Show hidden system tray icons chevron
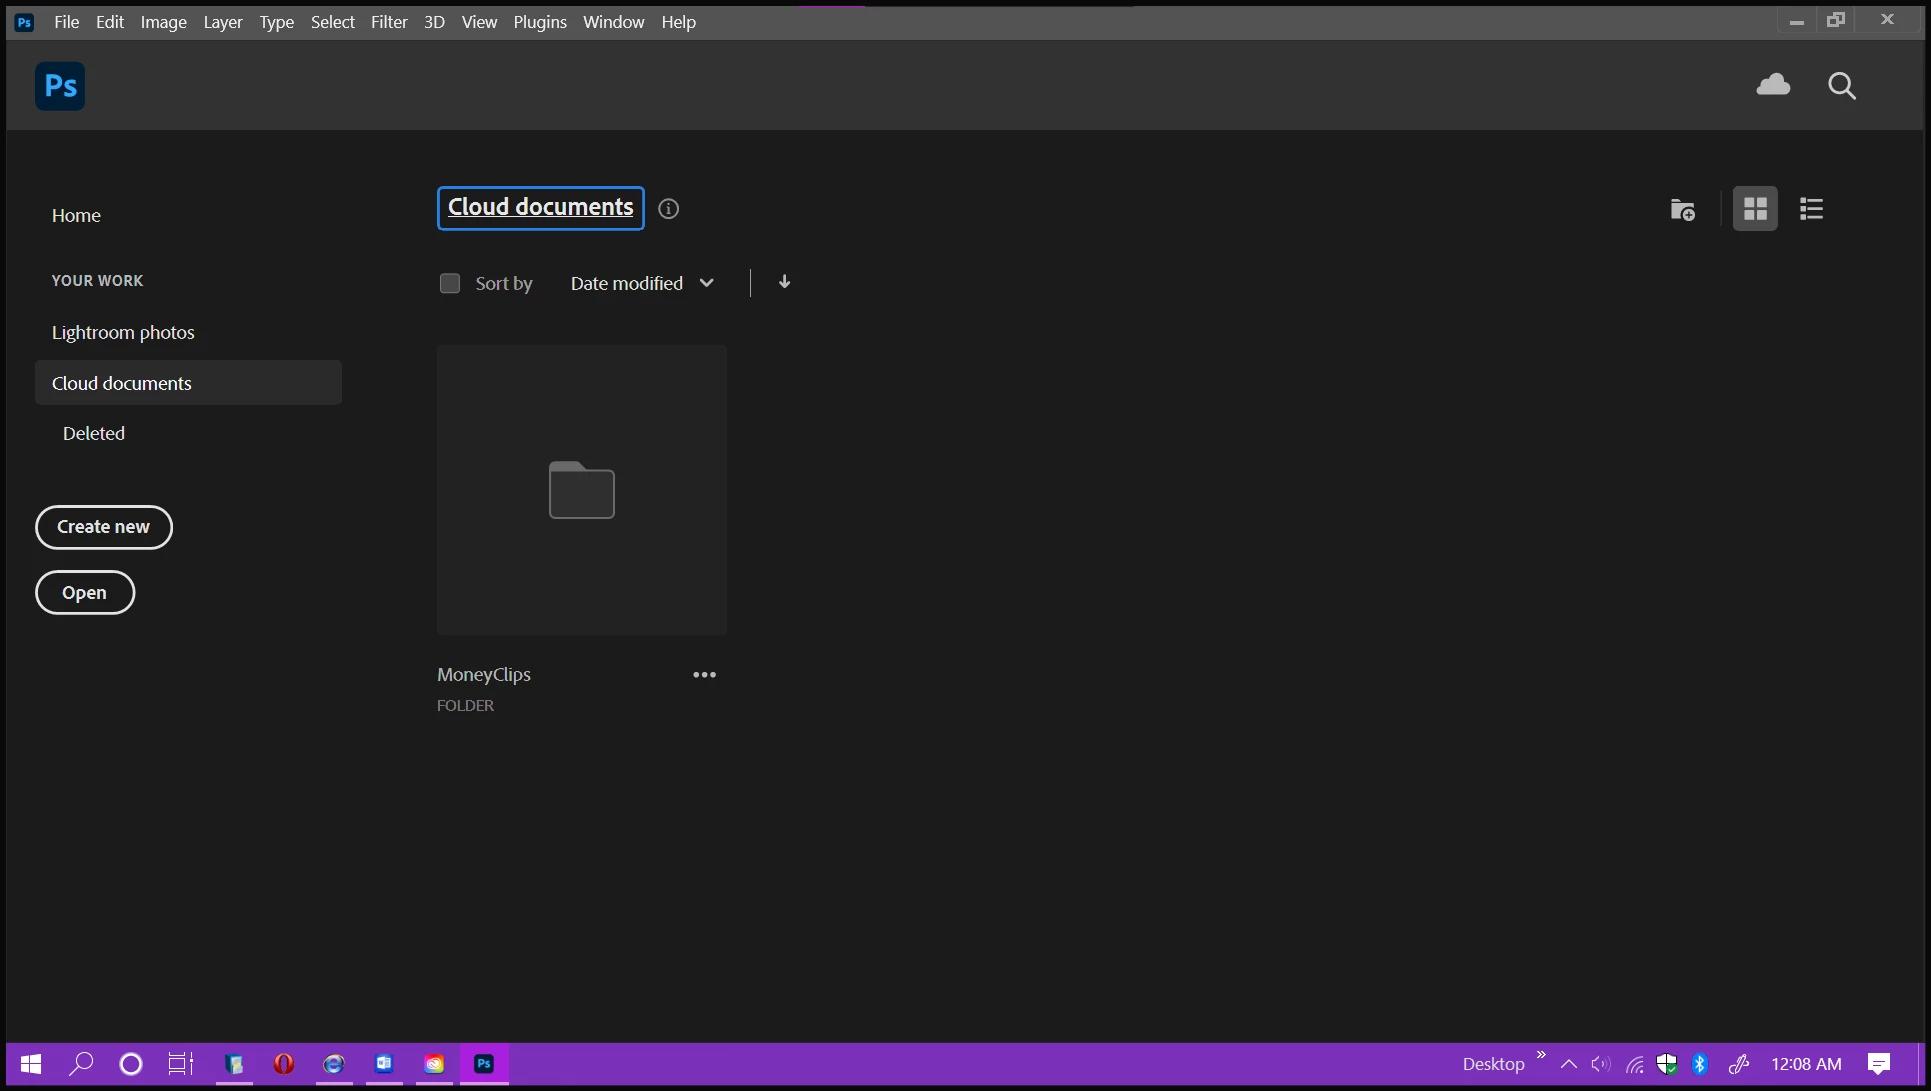The height and width of the screenshot is (1091, 1931). tap(1568, 1064)
